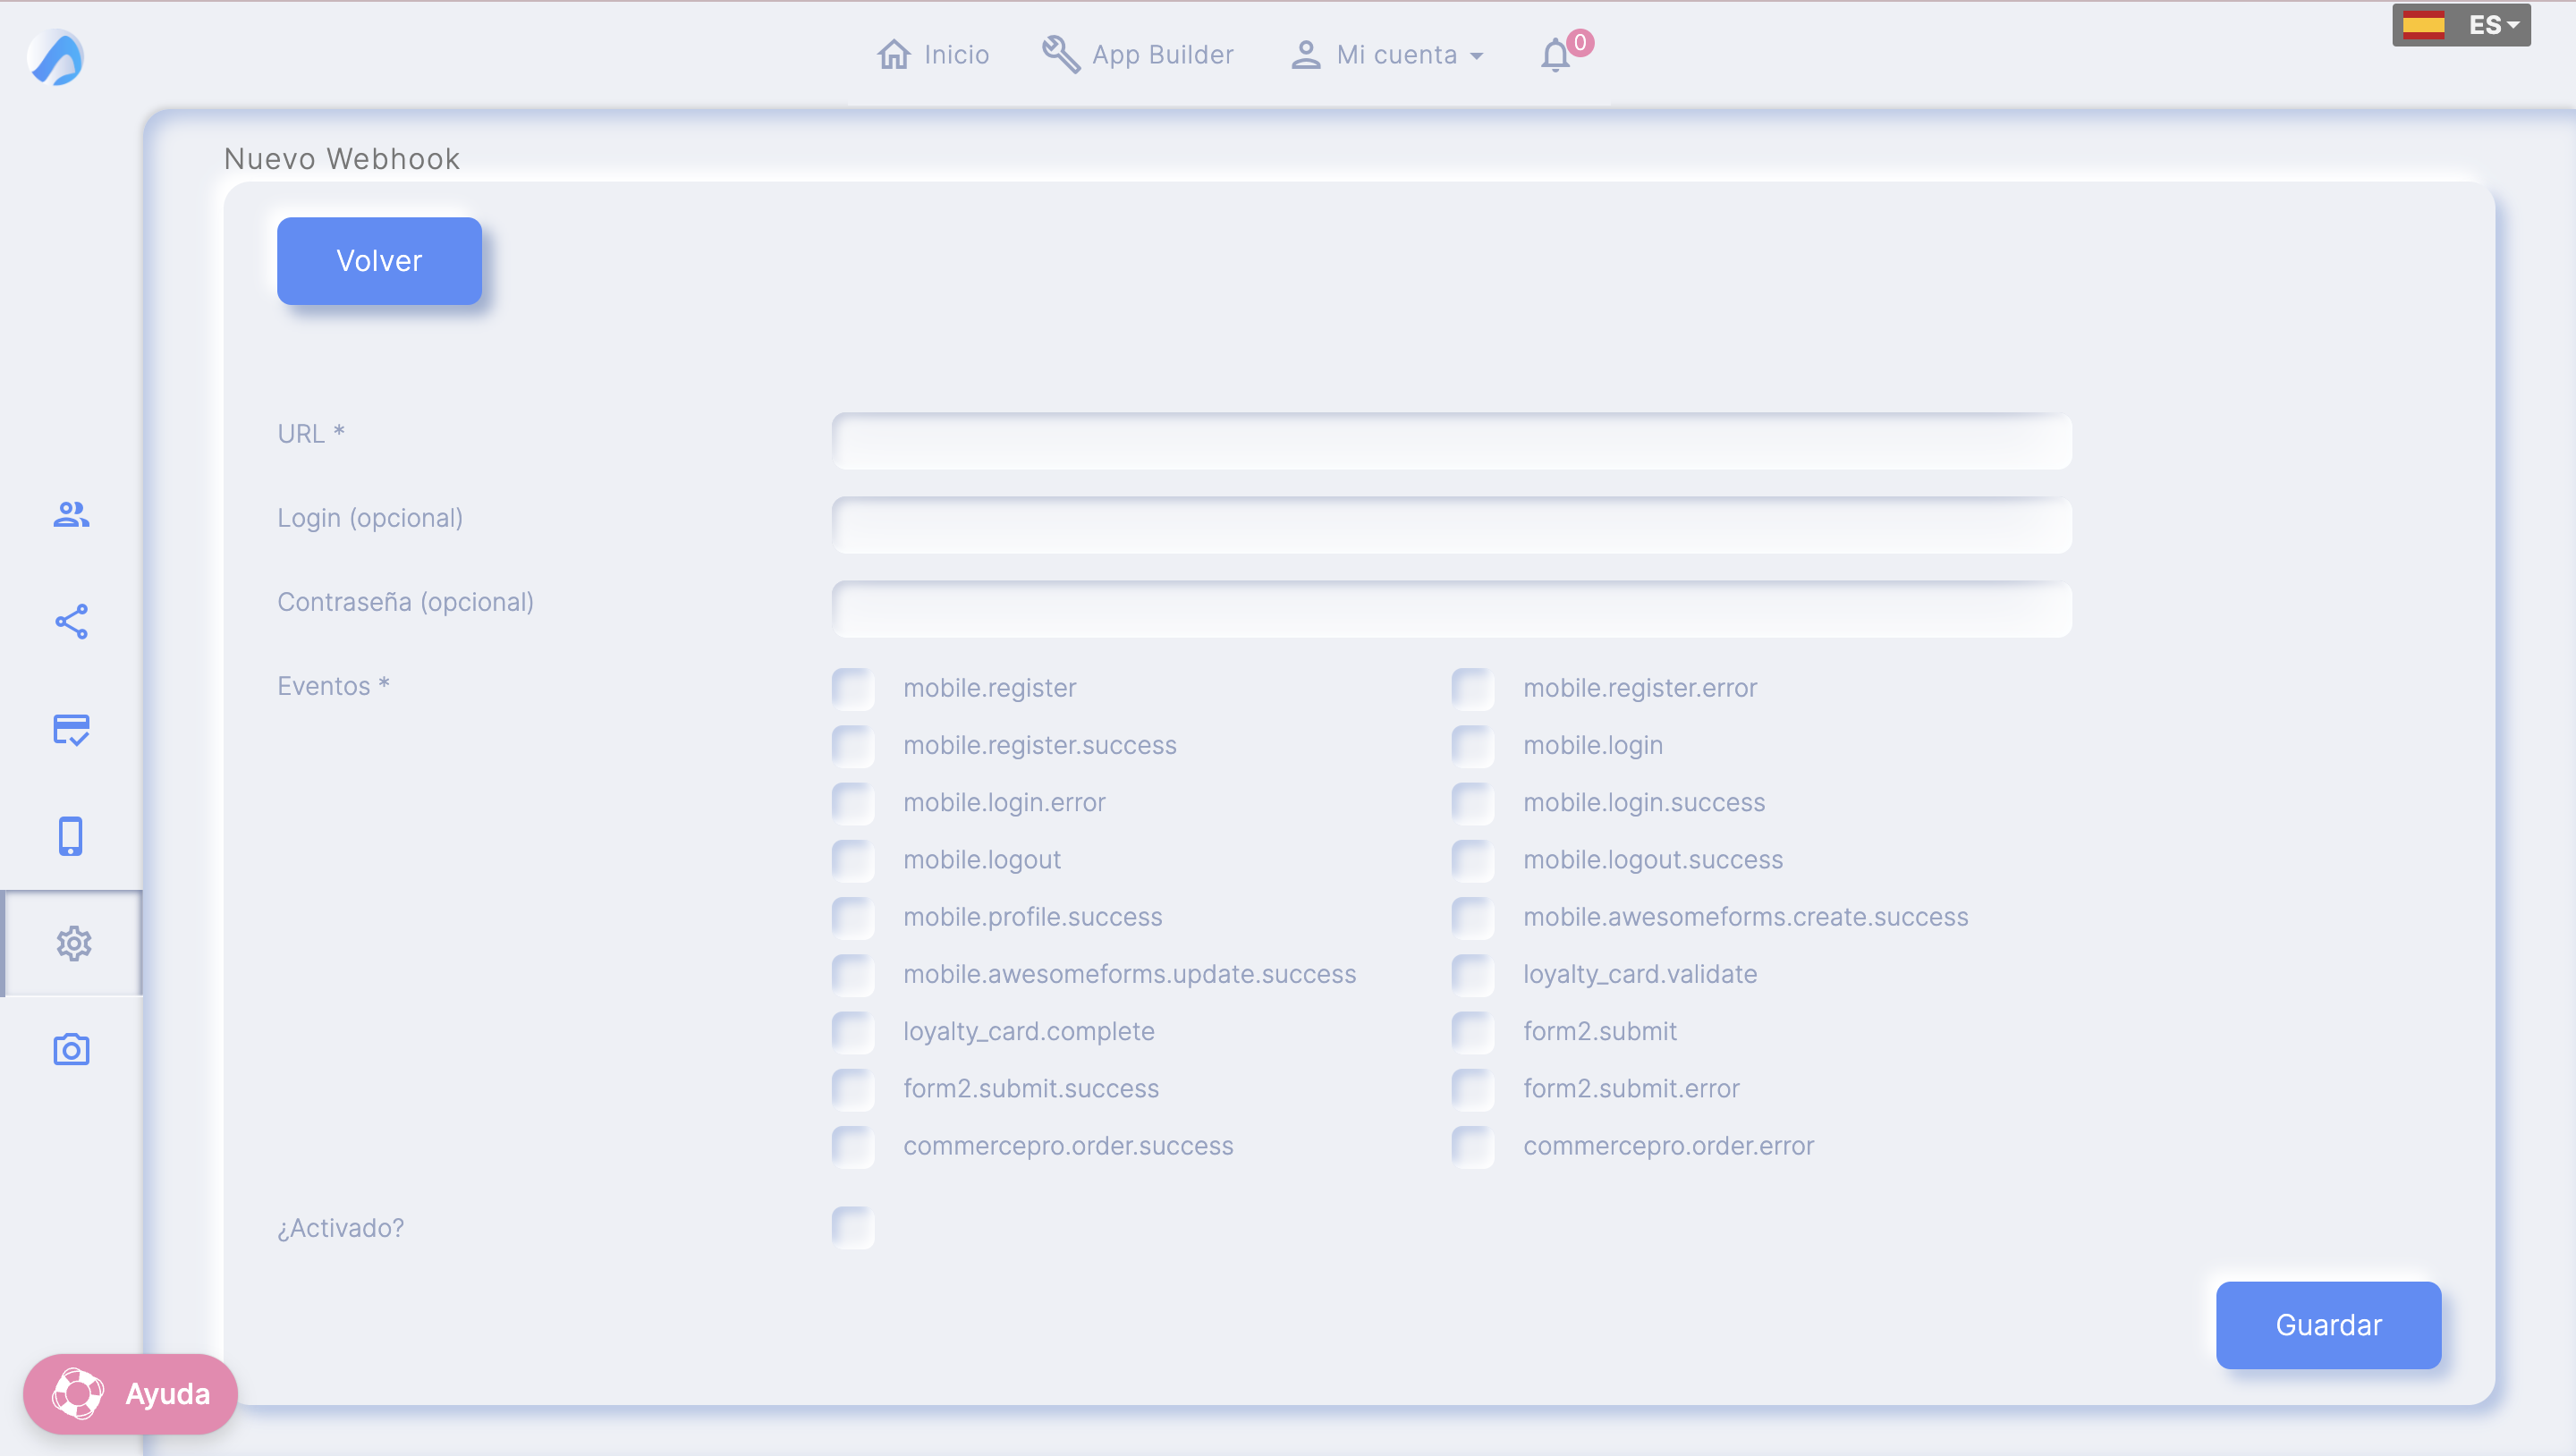Click the wrench icon beside App Builder
The image size is (2576, 1456).
pos(1061,54)
